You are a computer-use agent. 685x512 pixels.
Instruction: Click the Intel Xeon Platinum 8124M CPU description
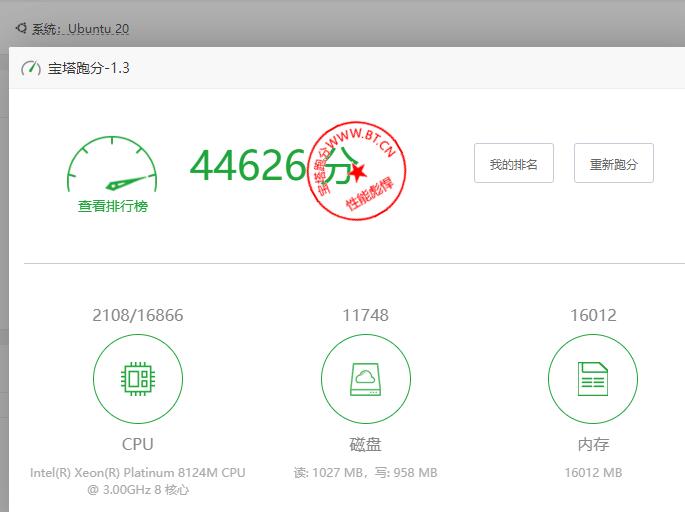click(x=138, y=481)
